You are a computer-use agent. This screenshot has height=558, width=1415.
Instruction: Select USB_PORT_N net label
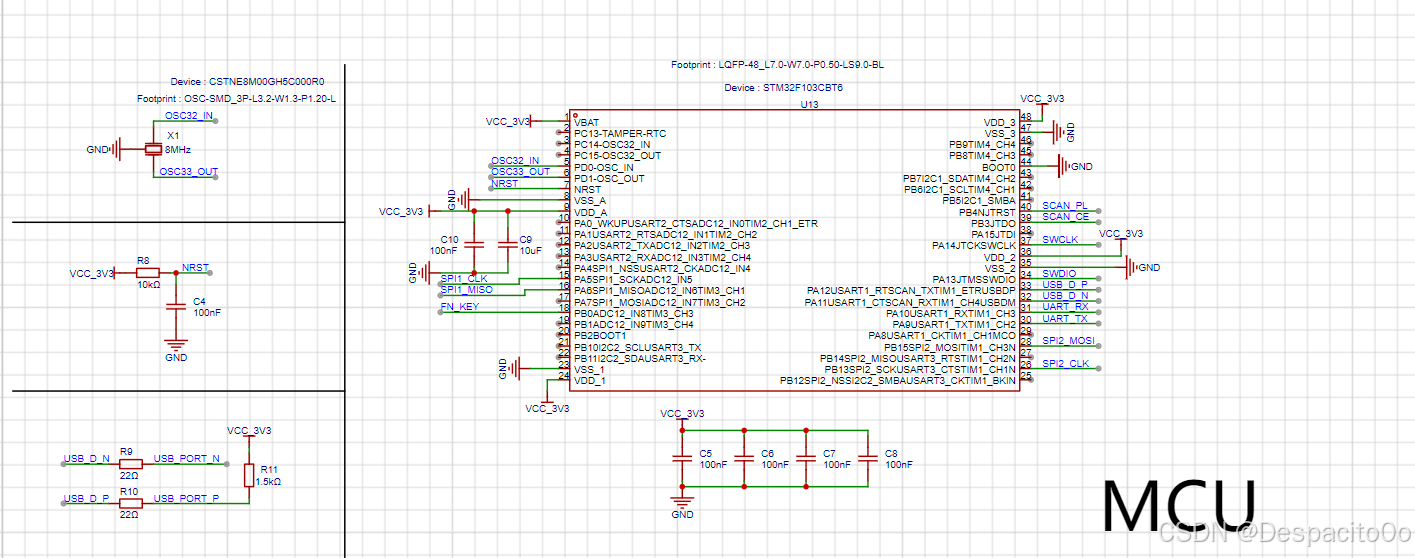pos(187,459)
